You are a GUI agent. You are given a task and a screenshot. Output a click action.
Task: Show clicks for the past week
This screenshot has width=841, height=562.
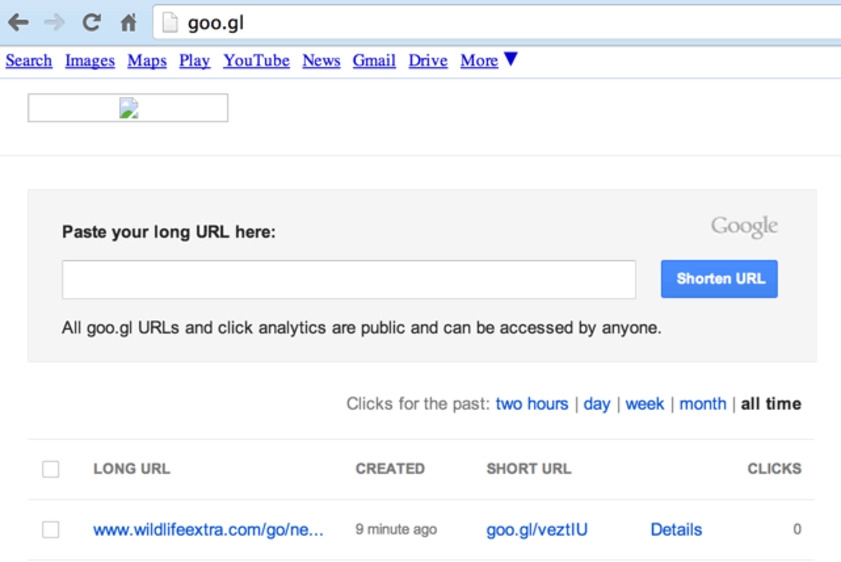pos(645,404)
